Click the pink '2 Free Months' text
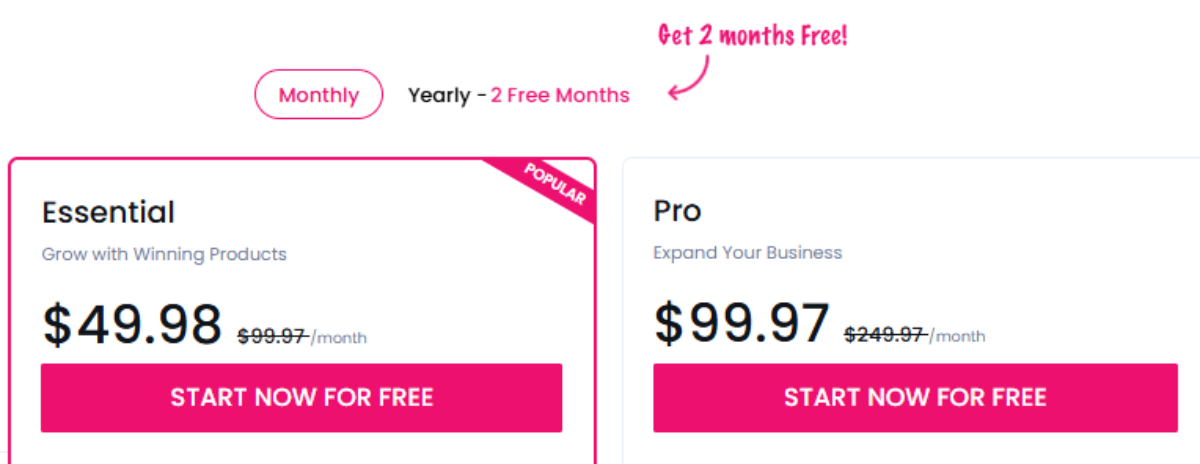 (x=560, y=96)
